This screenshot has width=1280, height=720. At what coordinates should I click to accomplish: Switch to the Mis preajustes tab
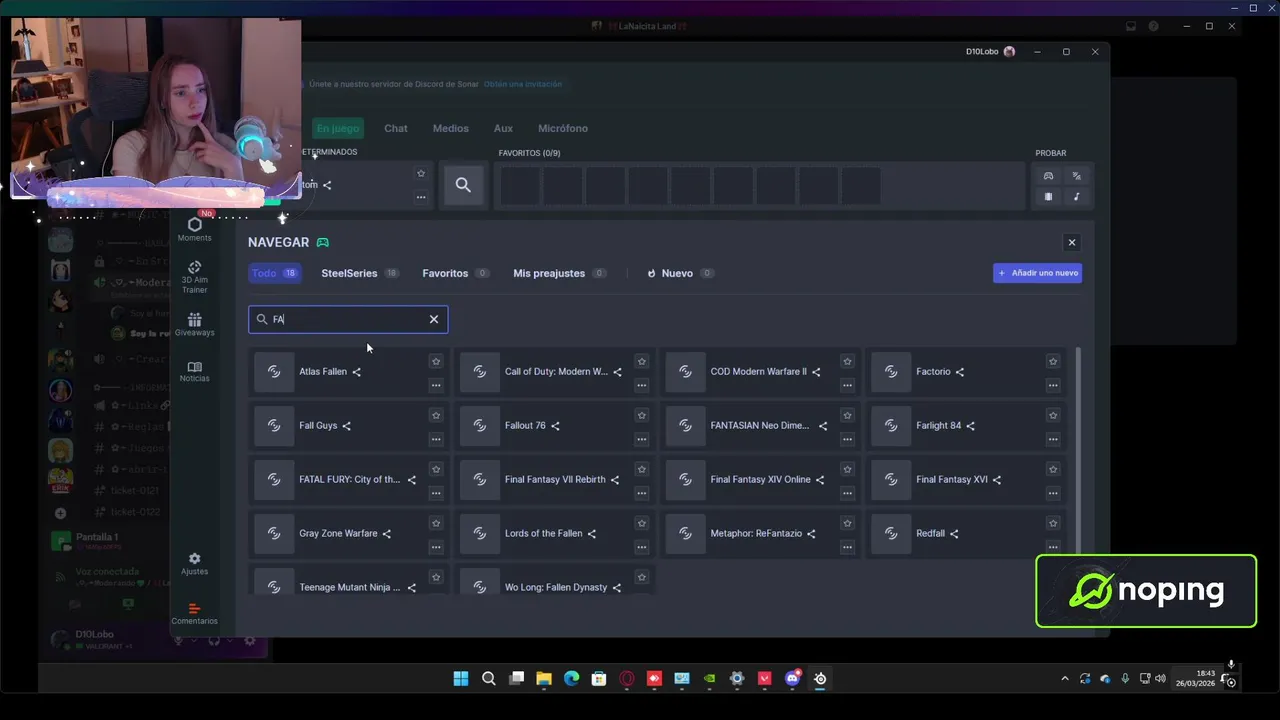[x=560, y=273]
